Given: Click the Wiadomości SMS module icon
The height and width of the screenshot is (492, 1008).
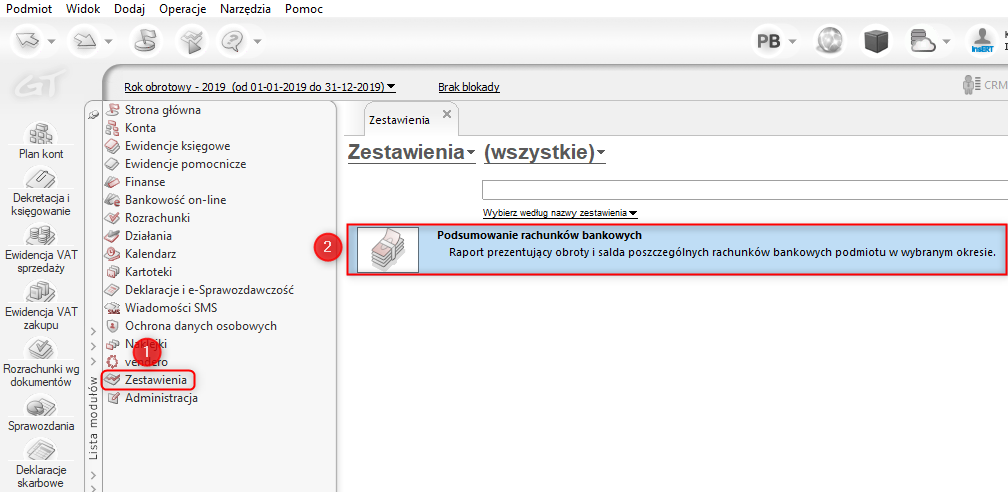Looking at the screenshot, I should (x=113, y=308).
